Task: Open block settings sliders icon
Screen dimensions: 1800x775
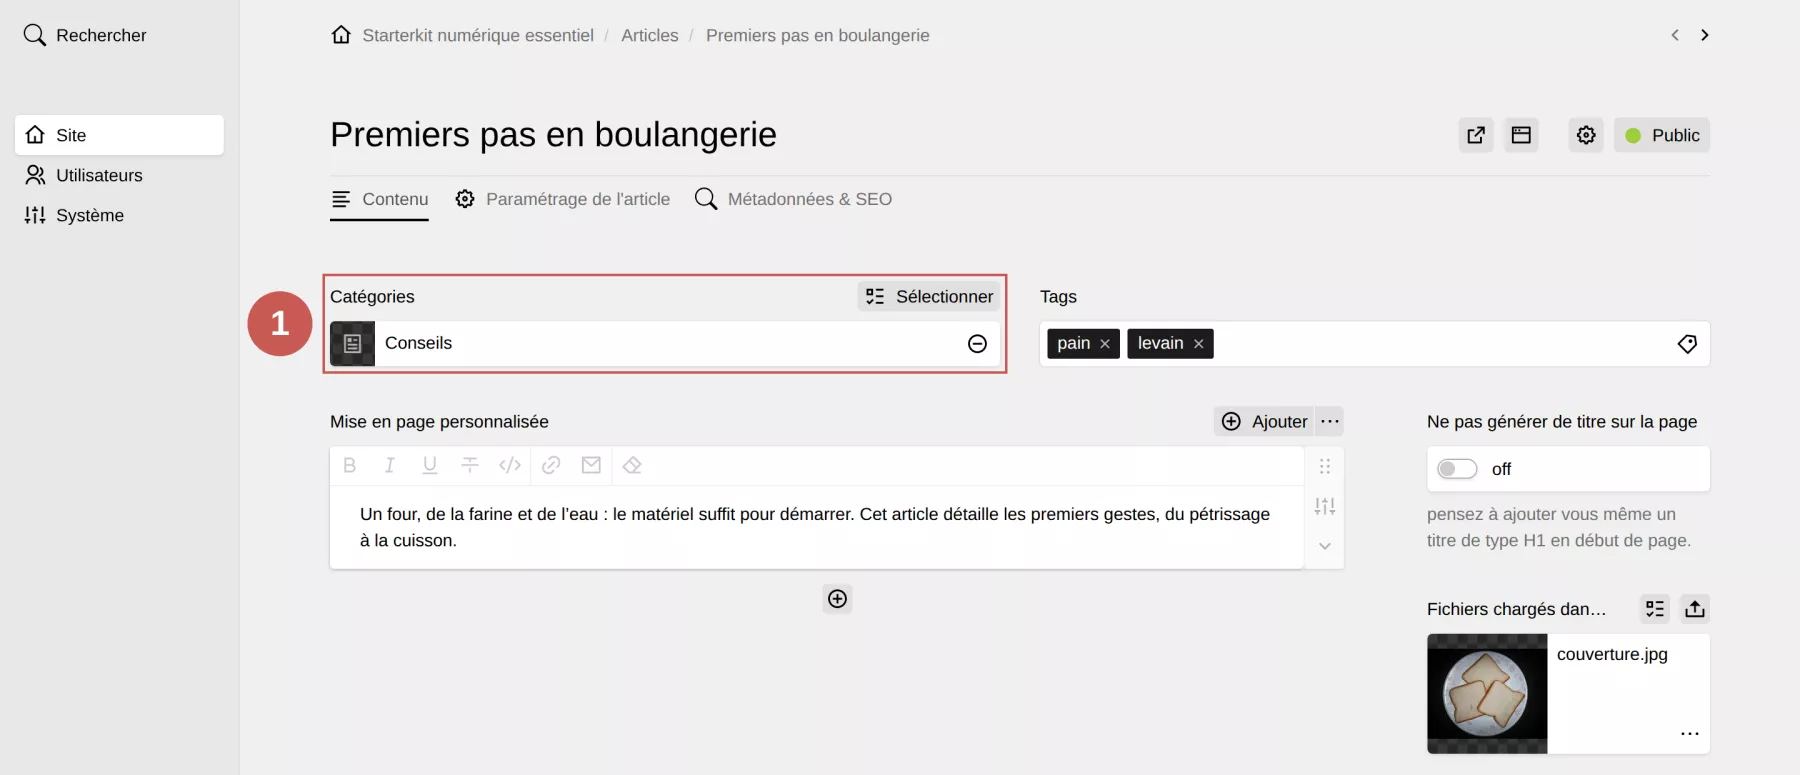Action: (1325, 506)
